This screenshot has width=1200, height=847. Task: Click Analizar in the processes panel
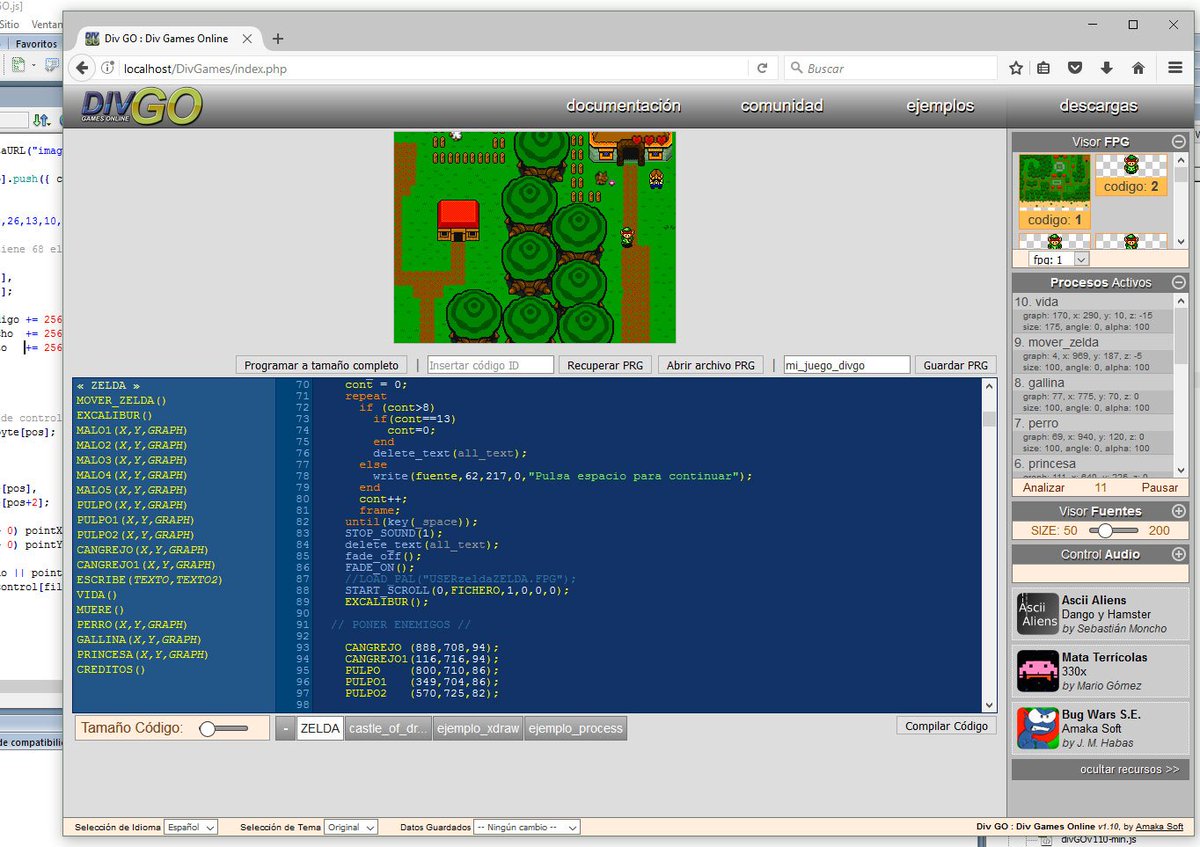[1043, 488]
